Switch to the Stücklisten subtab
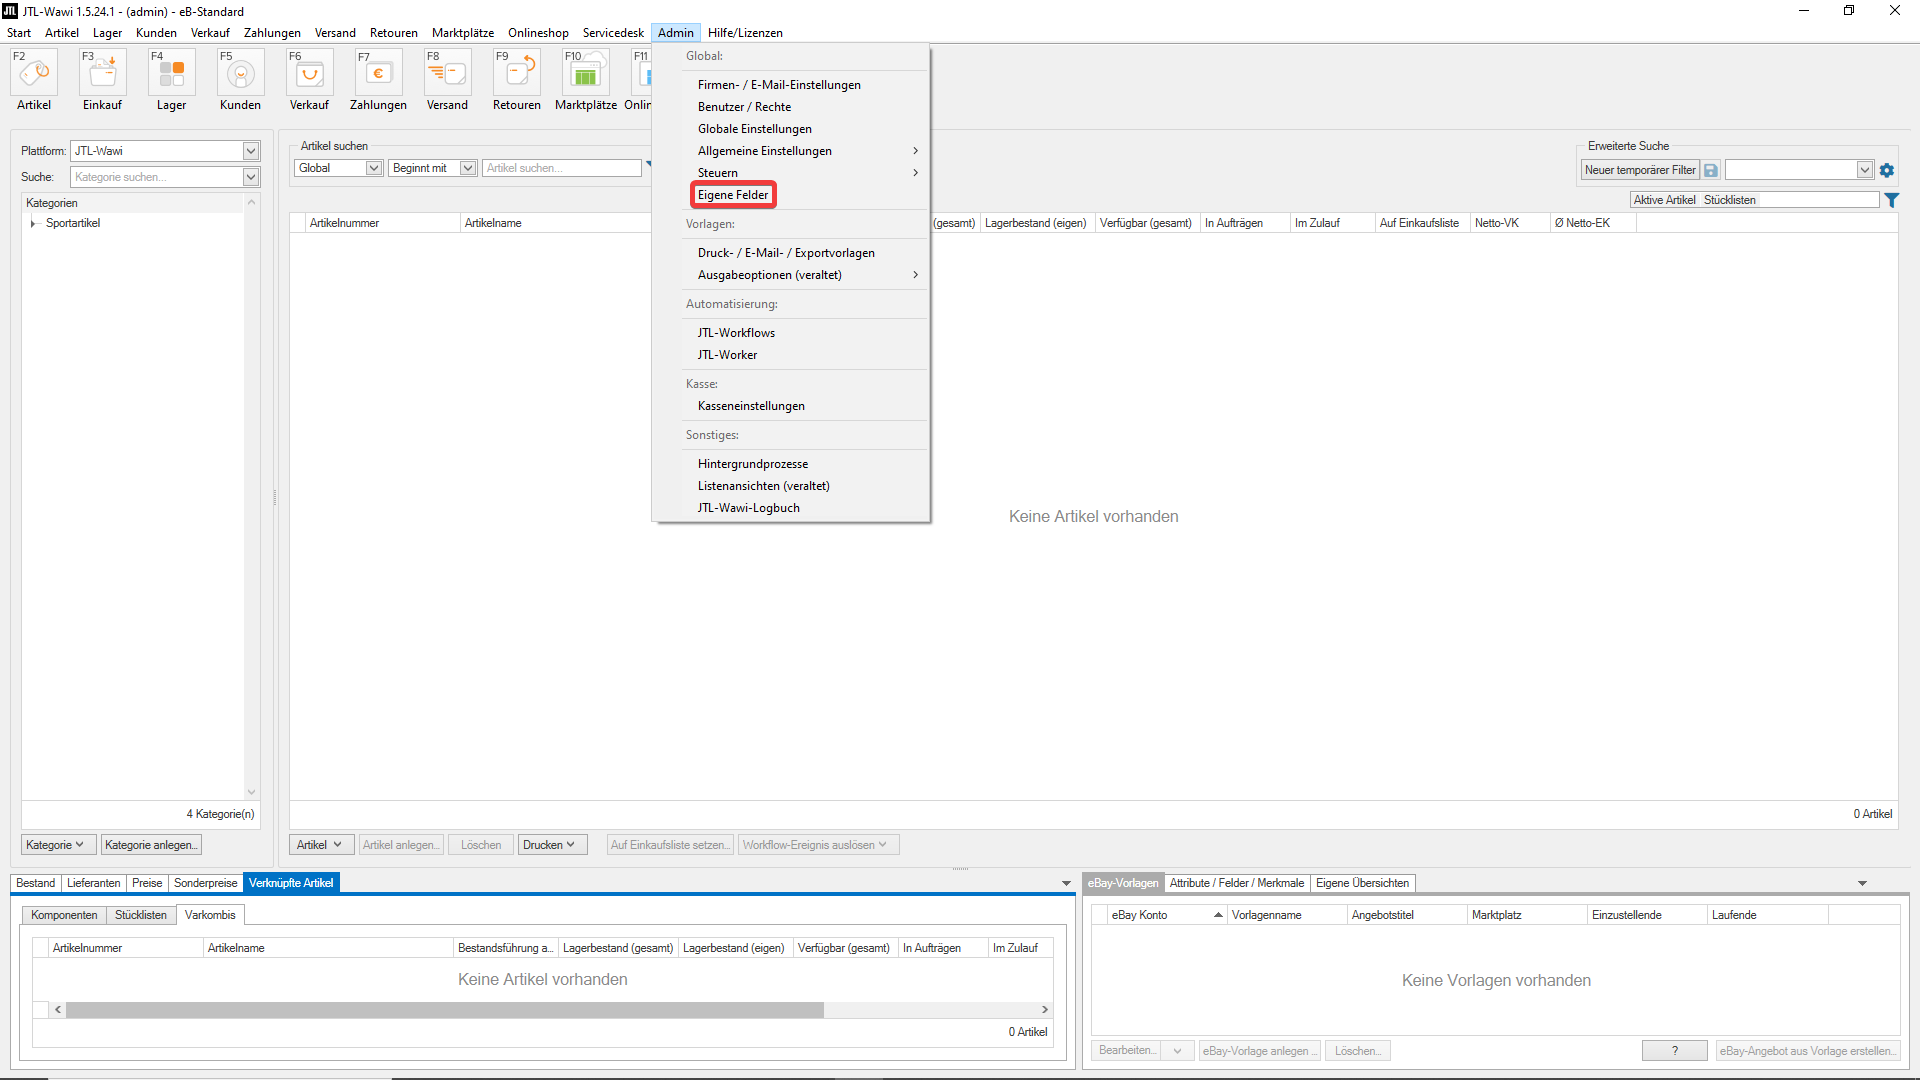This screenshot has width=1920, height=1080. click(141, 915)
